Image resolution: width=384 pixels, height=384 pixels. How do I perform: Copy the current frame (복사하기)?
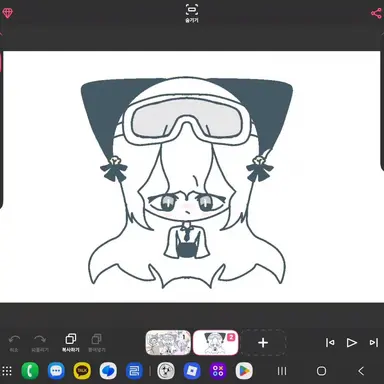(x=71, y=343)
